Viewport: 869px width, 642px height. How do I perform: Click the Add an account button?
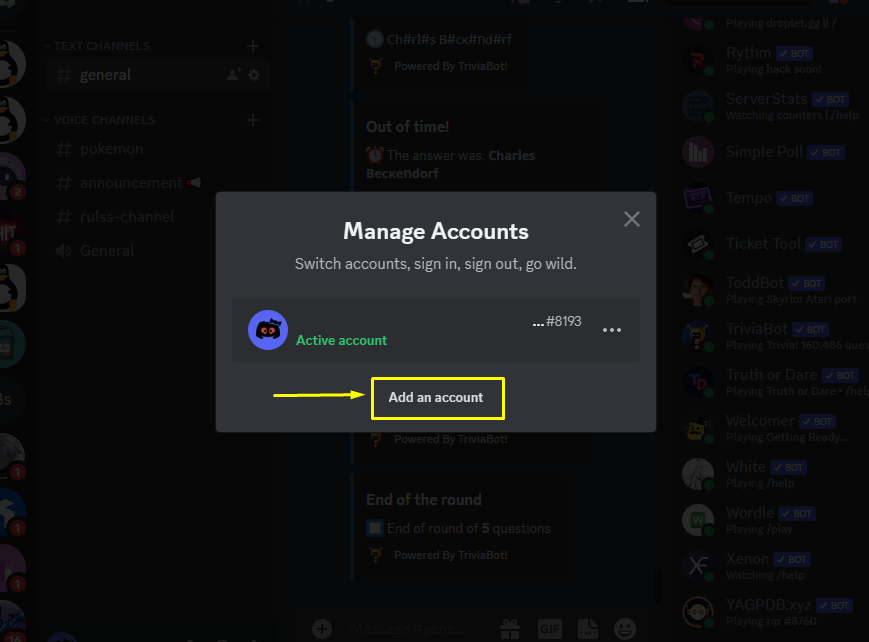(437, 398)
